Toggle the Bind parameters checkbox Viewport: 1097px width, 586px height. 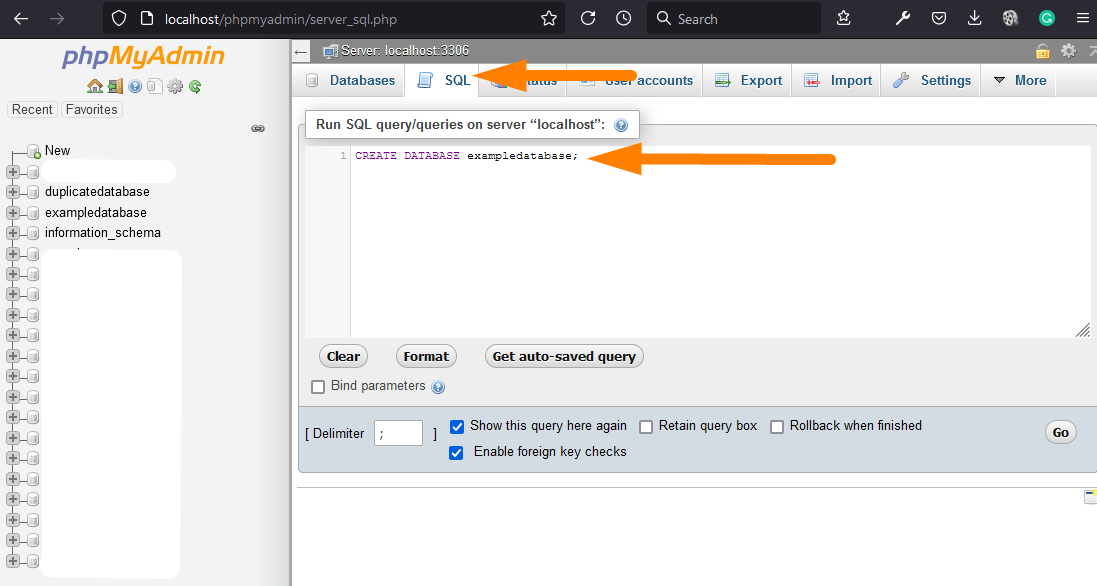coord(318,387)
